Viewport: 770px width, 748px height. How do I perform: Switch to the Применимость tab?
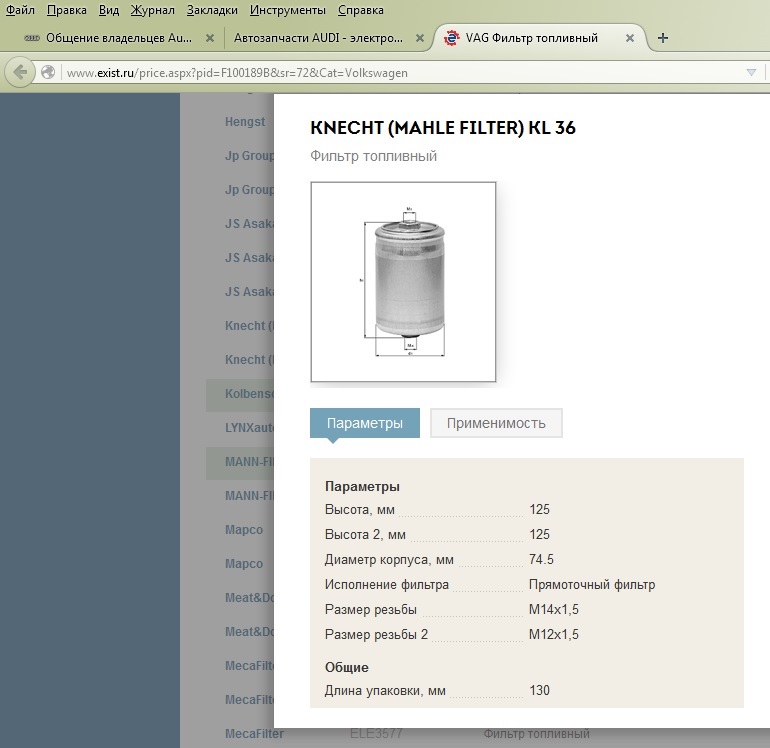point(496,423)
